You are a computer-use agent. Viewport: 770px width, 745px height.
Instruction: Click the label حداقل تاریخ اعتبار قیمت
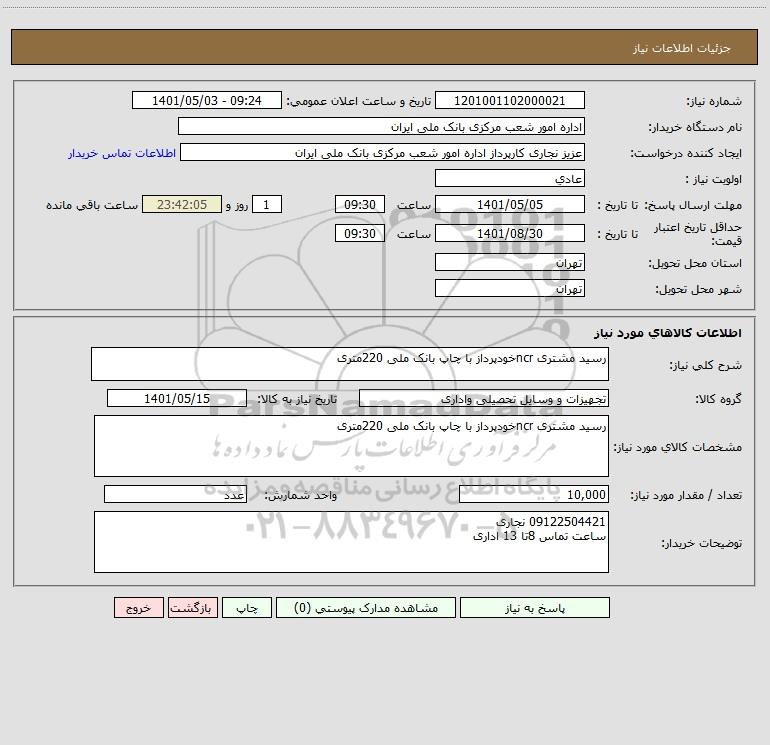click(698, 234)
